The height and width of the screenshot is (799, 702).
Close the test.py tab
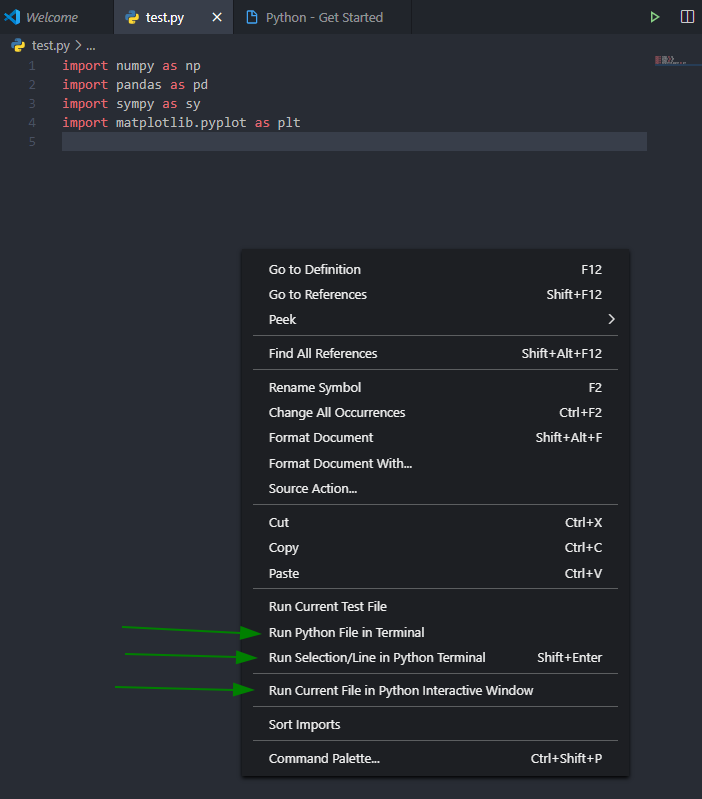point(217,17)
